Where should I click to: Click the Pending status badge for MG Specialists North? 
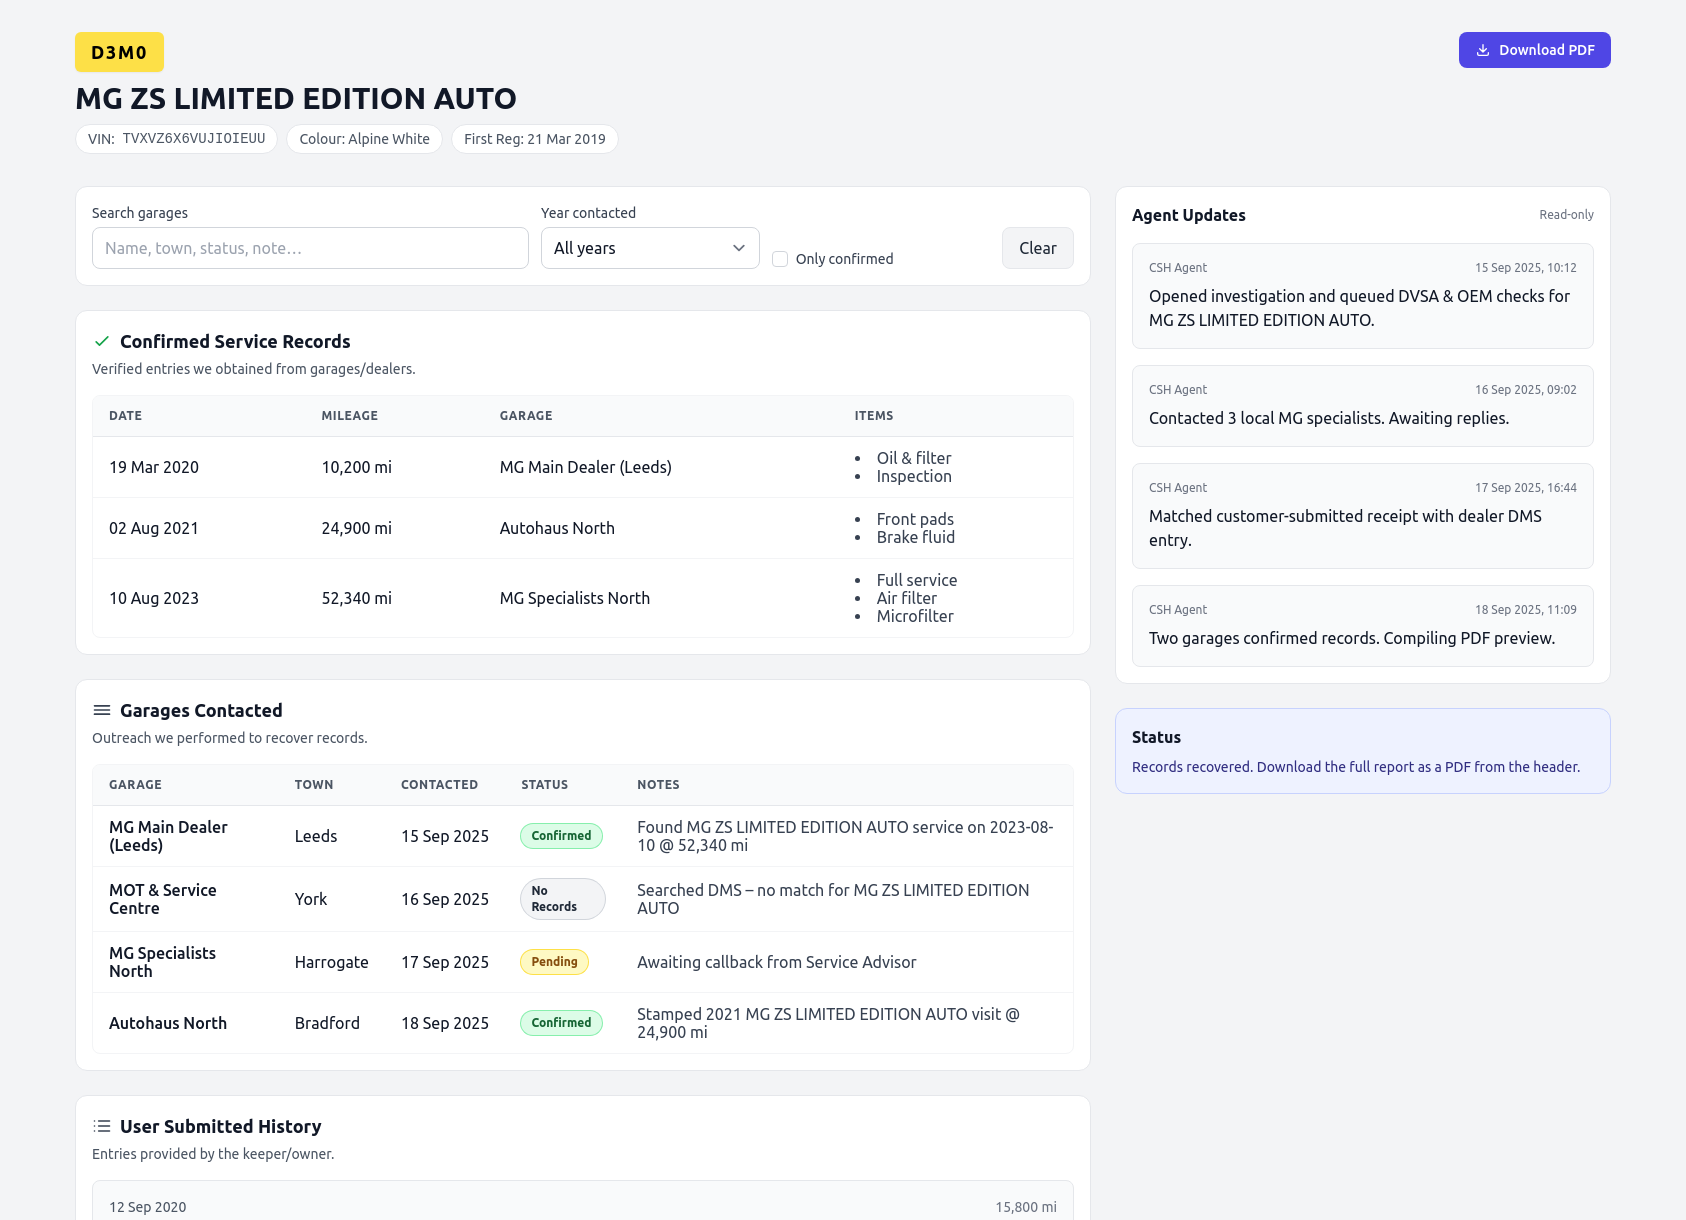coord(554,962)
